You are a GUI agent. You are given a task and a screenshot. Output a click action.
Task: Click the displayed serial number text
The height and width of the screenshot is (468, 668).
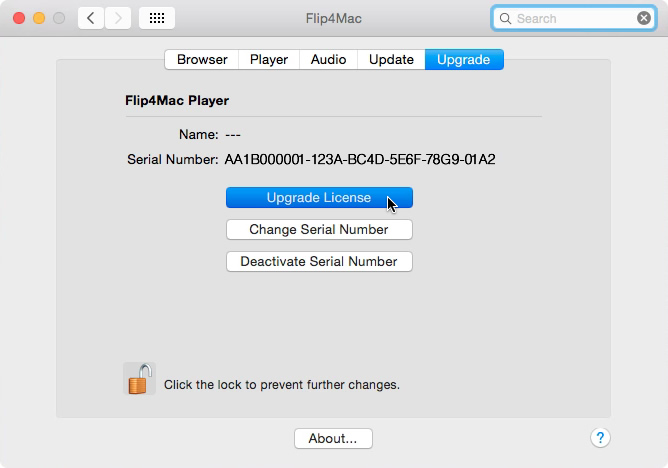click(360, 160)
